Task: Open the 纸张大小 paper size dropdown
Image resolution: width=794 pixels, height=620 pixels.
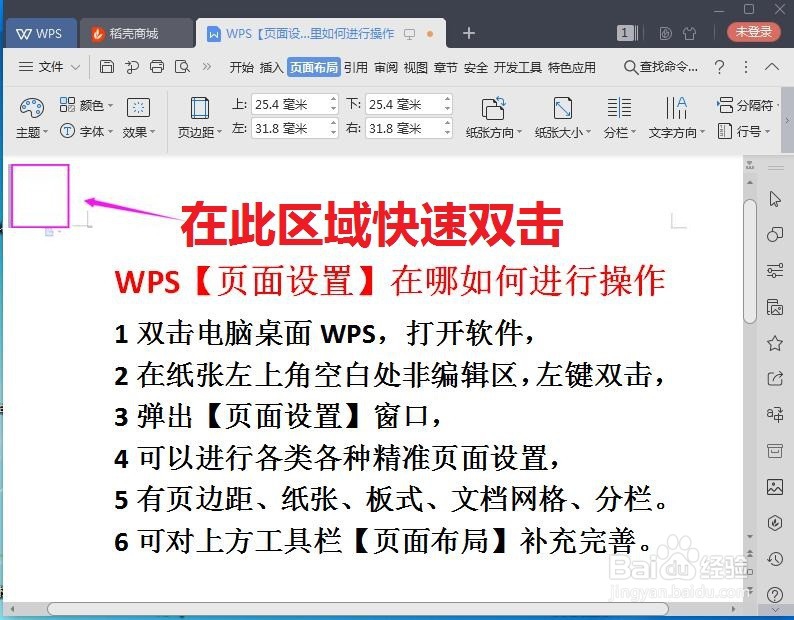Action: tap(563, 119)
